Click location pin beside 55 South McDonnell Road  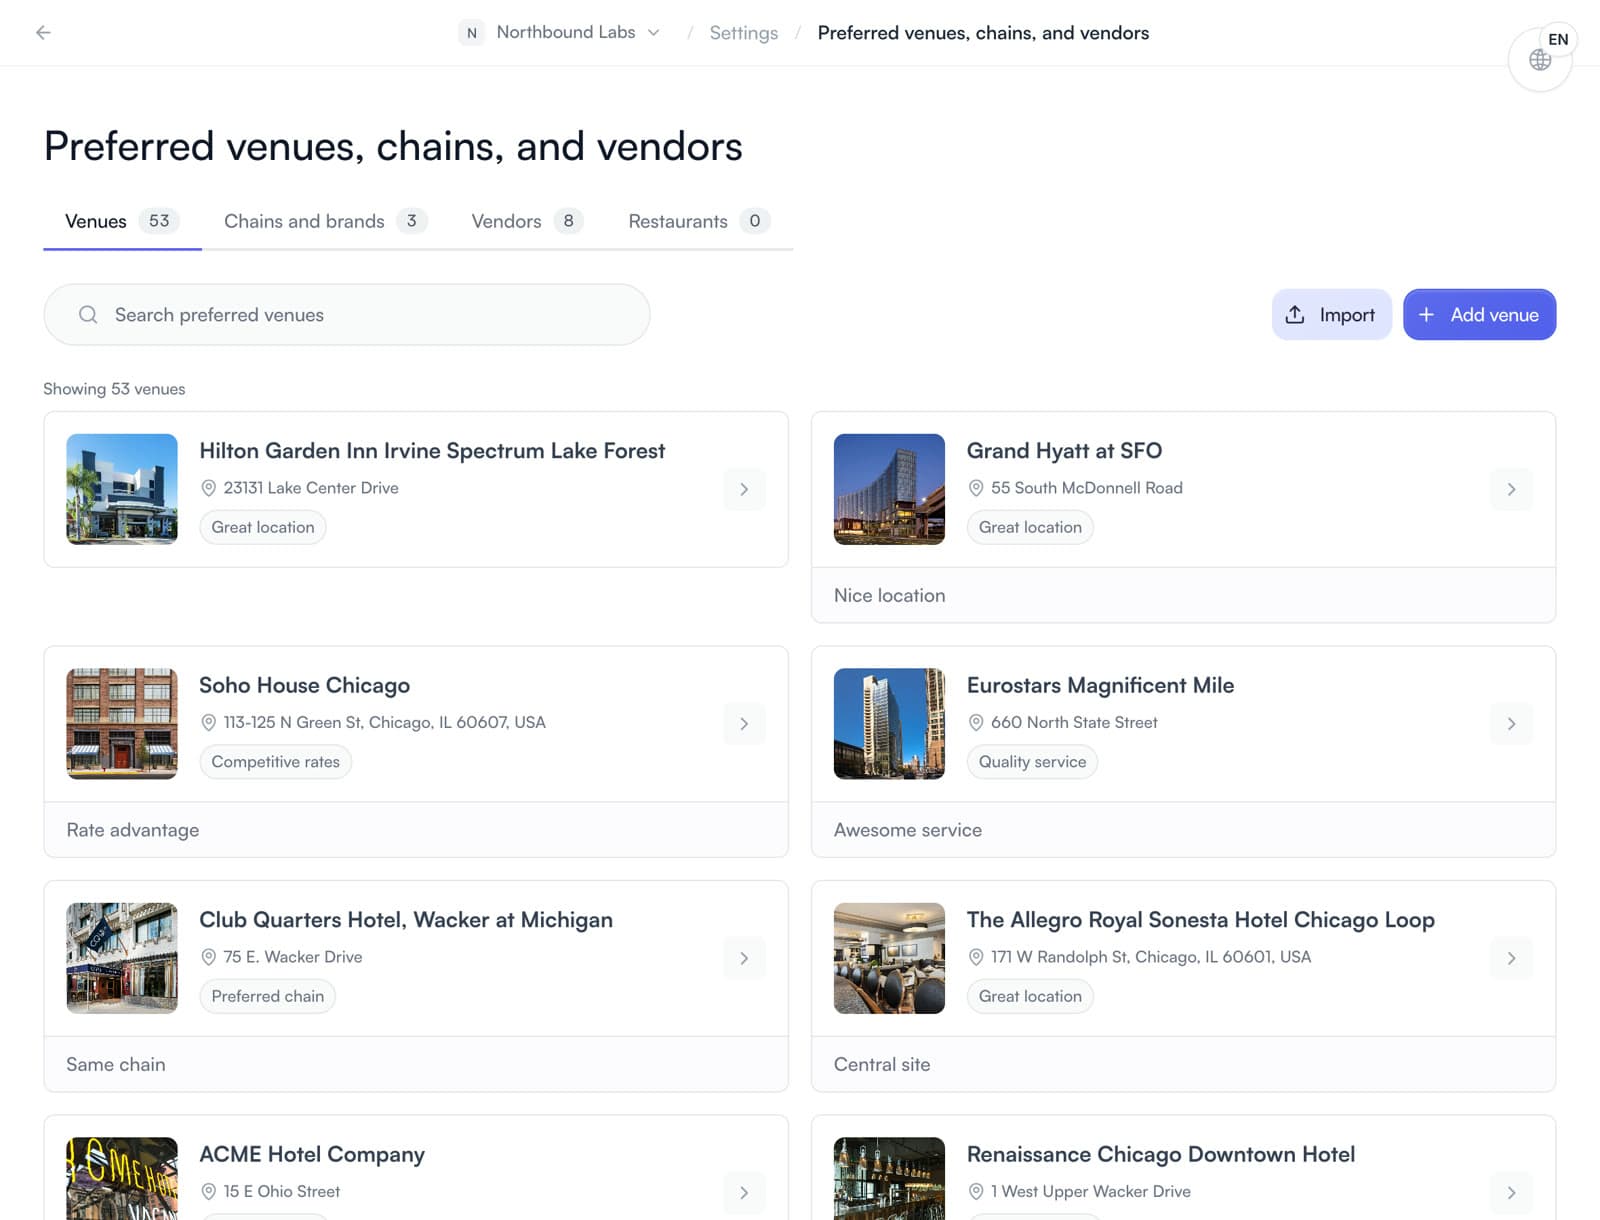[x=976, y=488]
